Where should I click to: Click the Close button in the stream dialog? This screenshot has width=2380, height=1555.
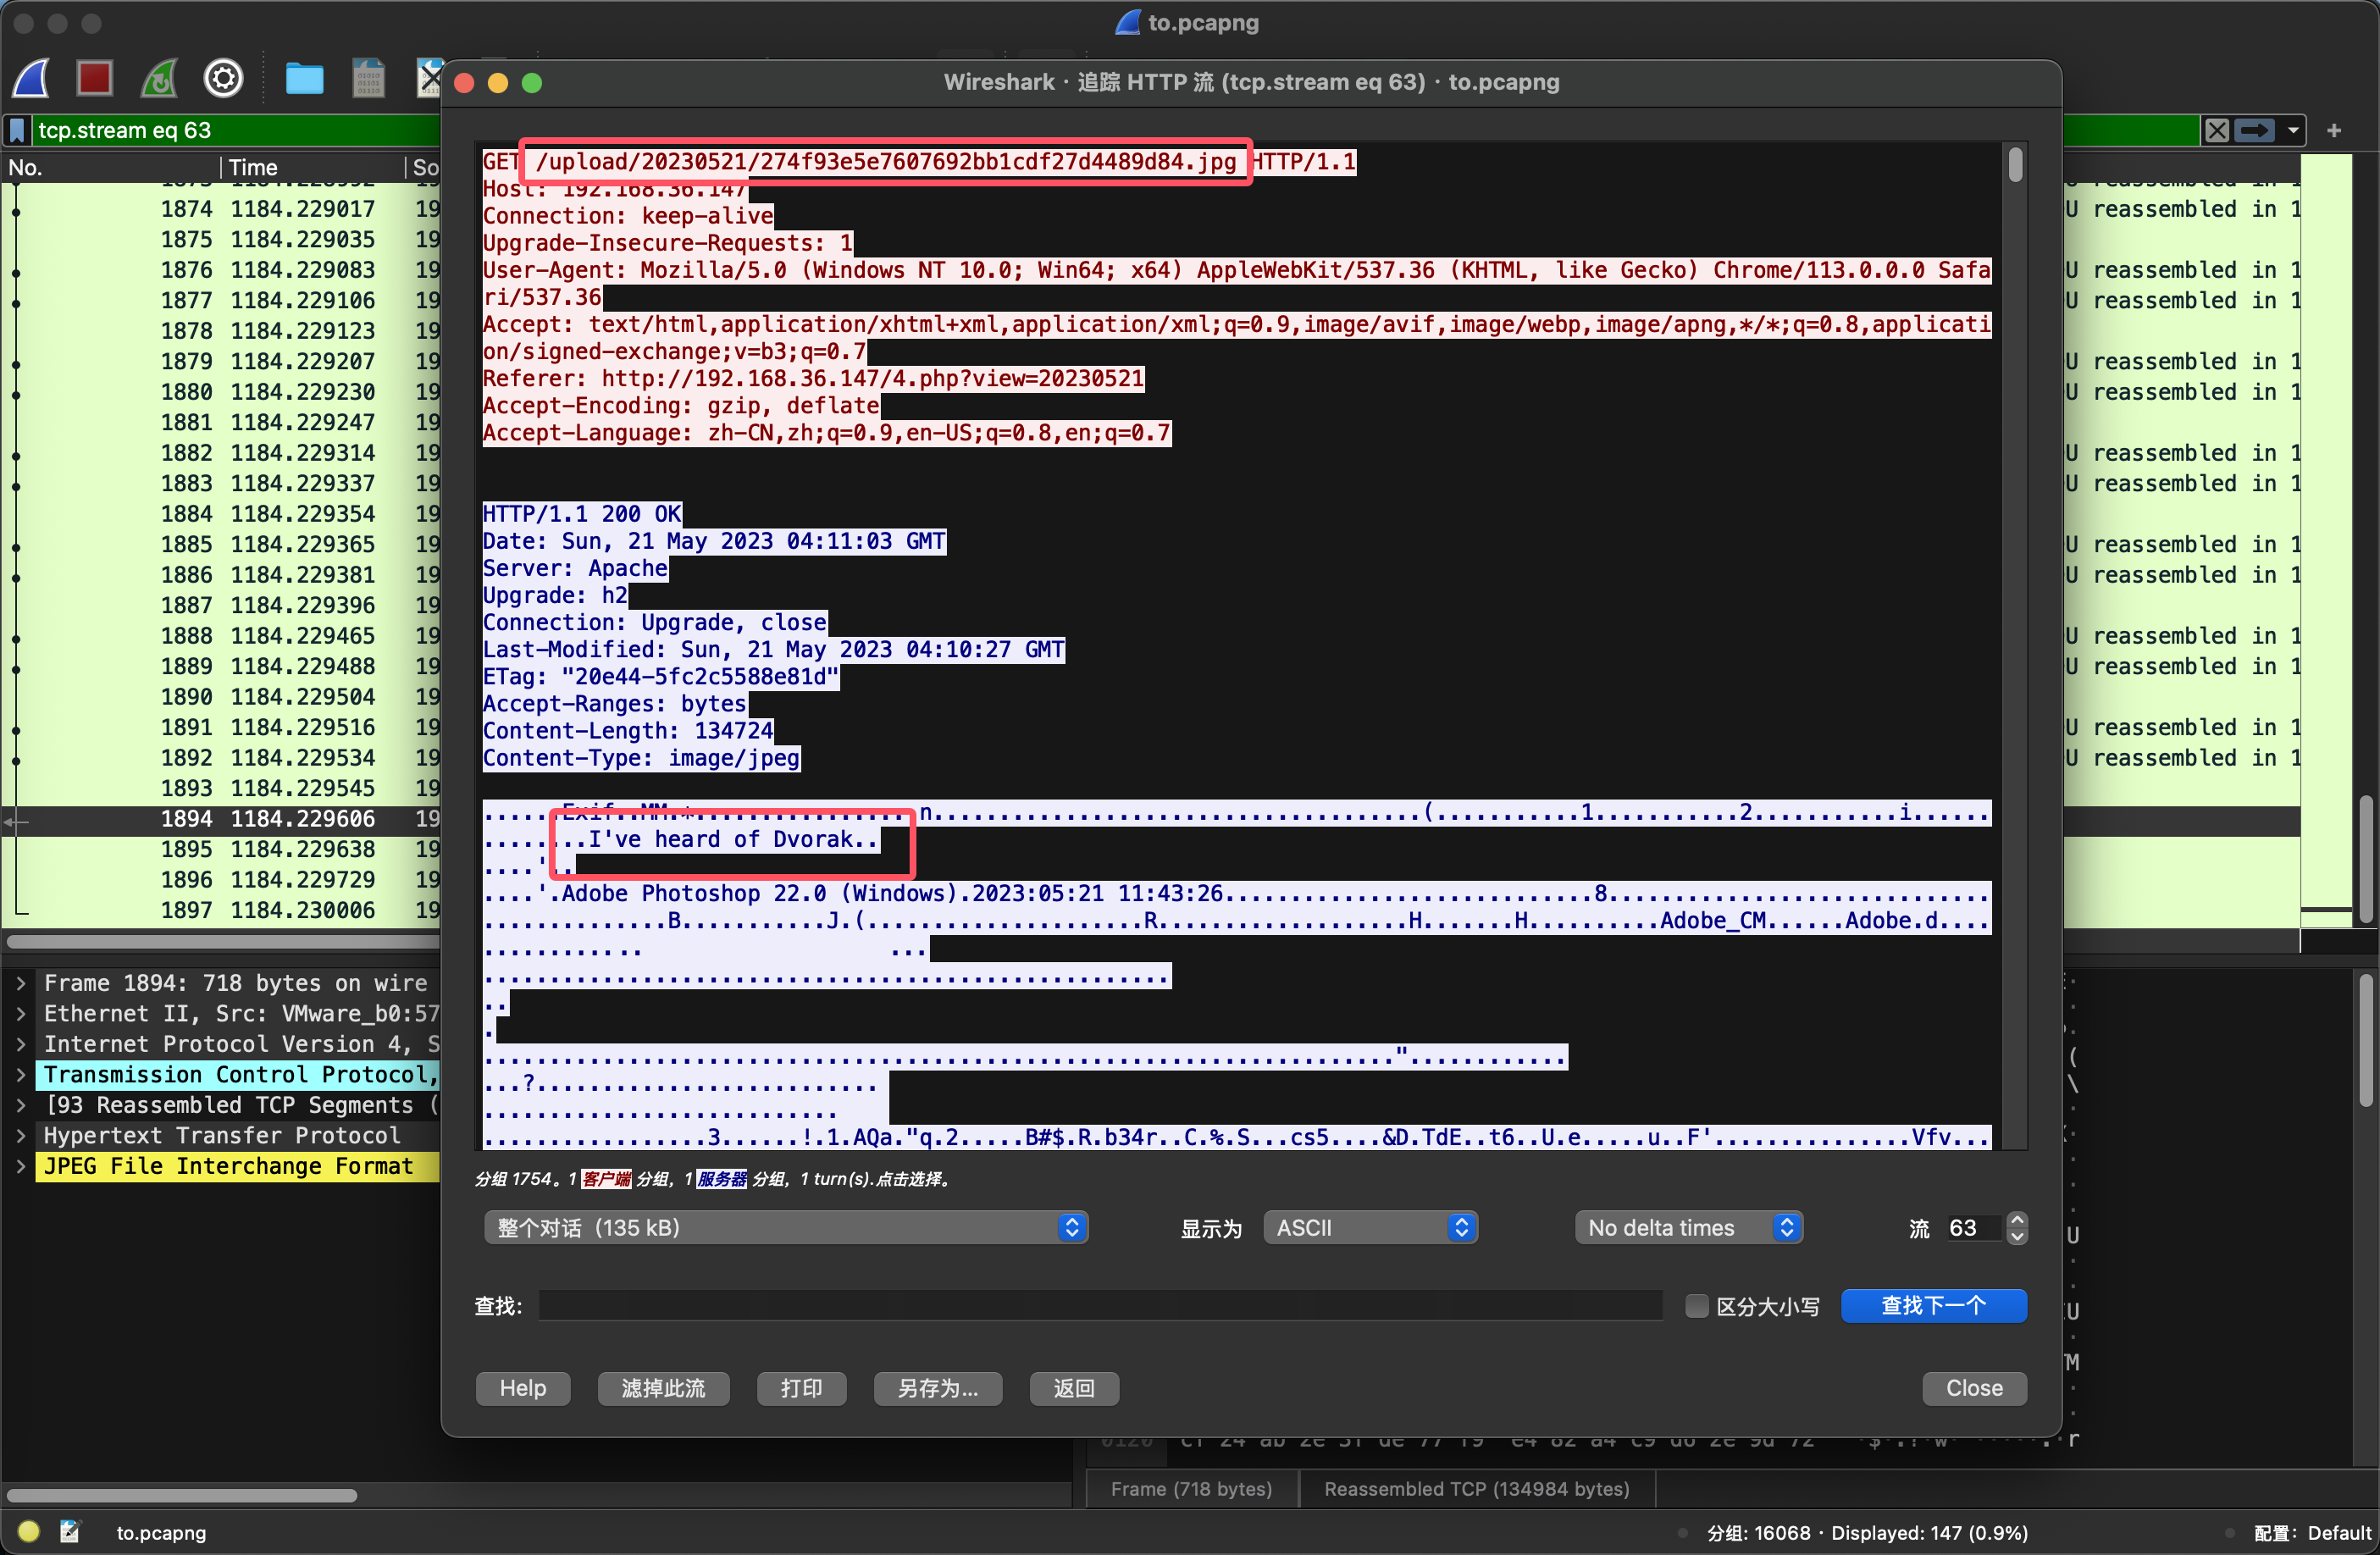pos(1974,1388)
